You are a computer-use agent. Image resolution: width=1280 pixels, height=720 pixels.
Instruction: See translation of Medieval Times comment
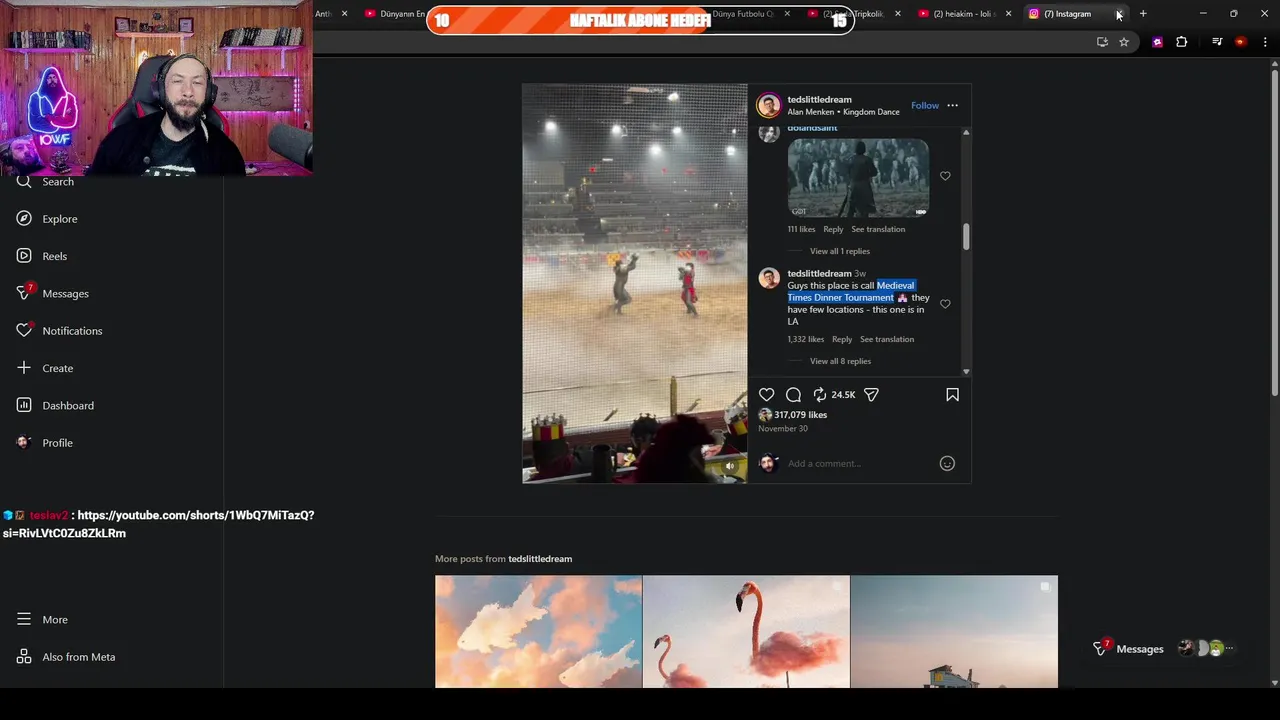(x=887, y=339)
